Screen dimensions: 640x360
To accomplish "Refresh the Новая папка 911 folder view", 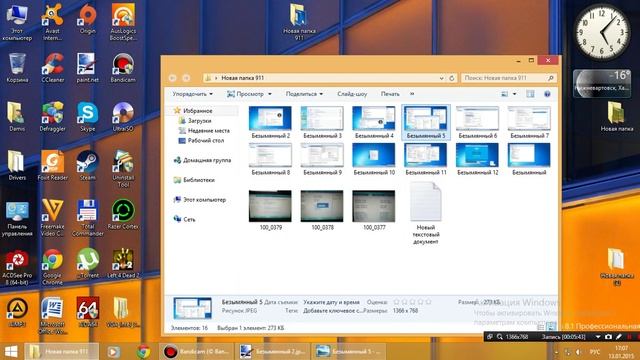I will pyautogui.click(x=451, y=78).
